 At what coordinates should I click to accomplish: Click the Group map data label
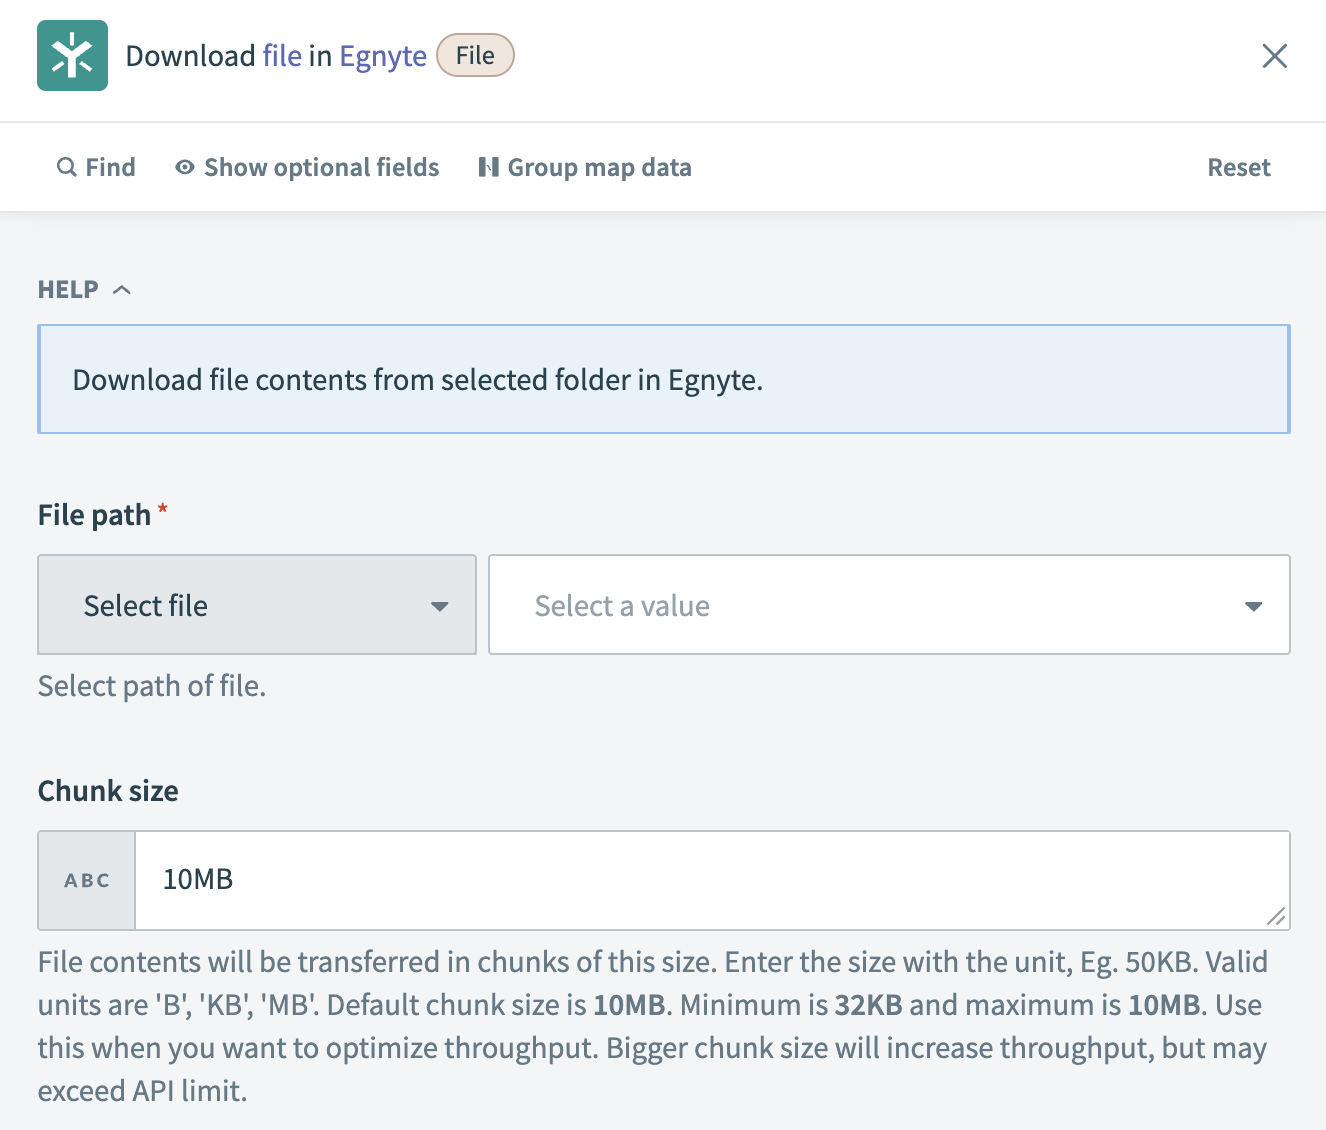pos(599,167)
